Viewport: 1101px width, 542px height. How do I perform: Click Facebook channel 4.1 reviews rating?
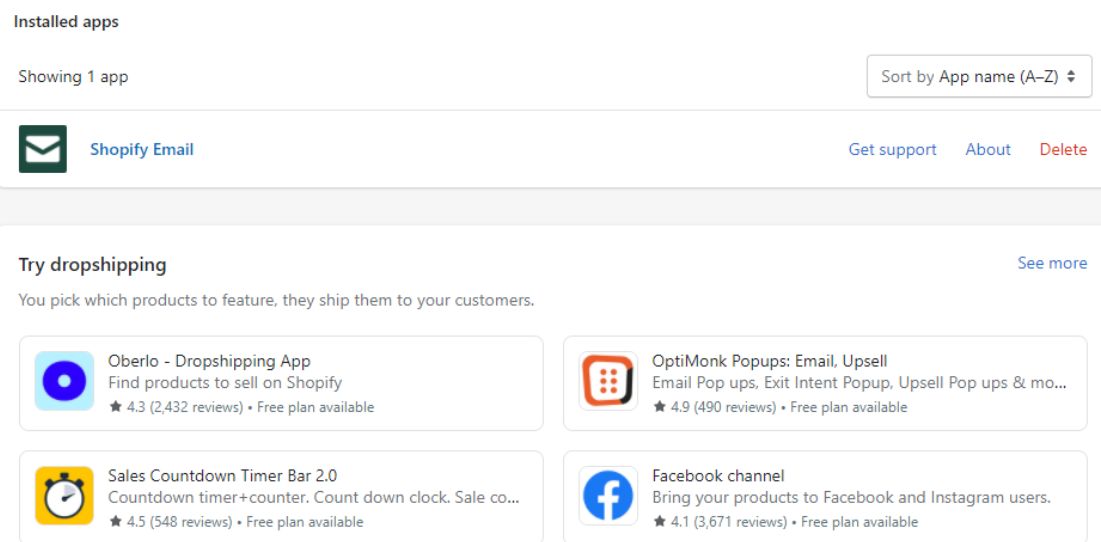(x=720, y=522)
